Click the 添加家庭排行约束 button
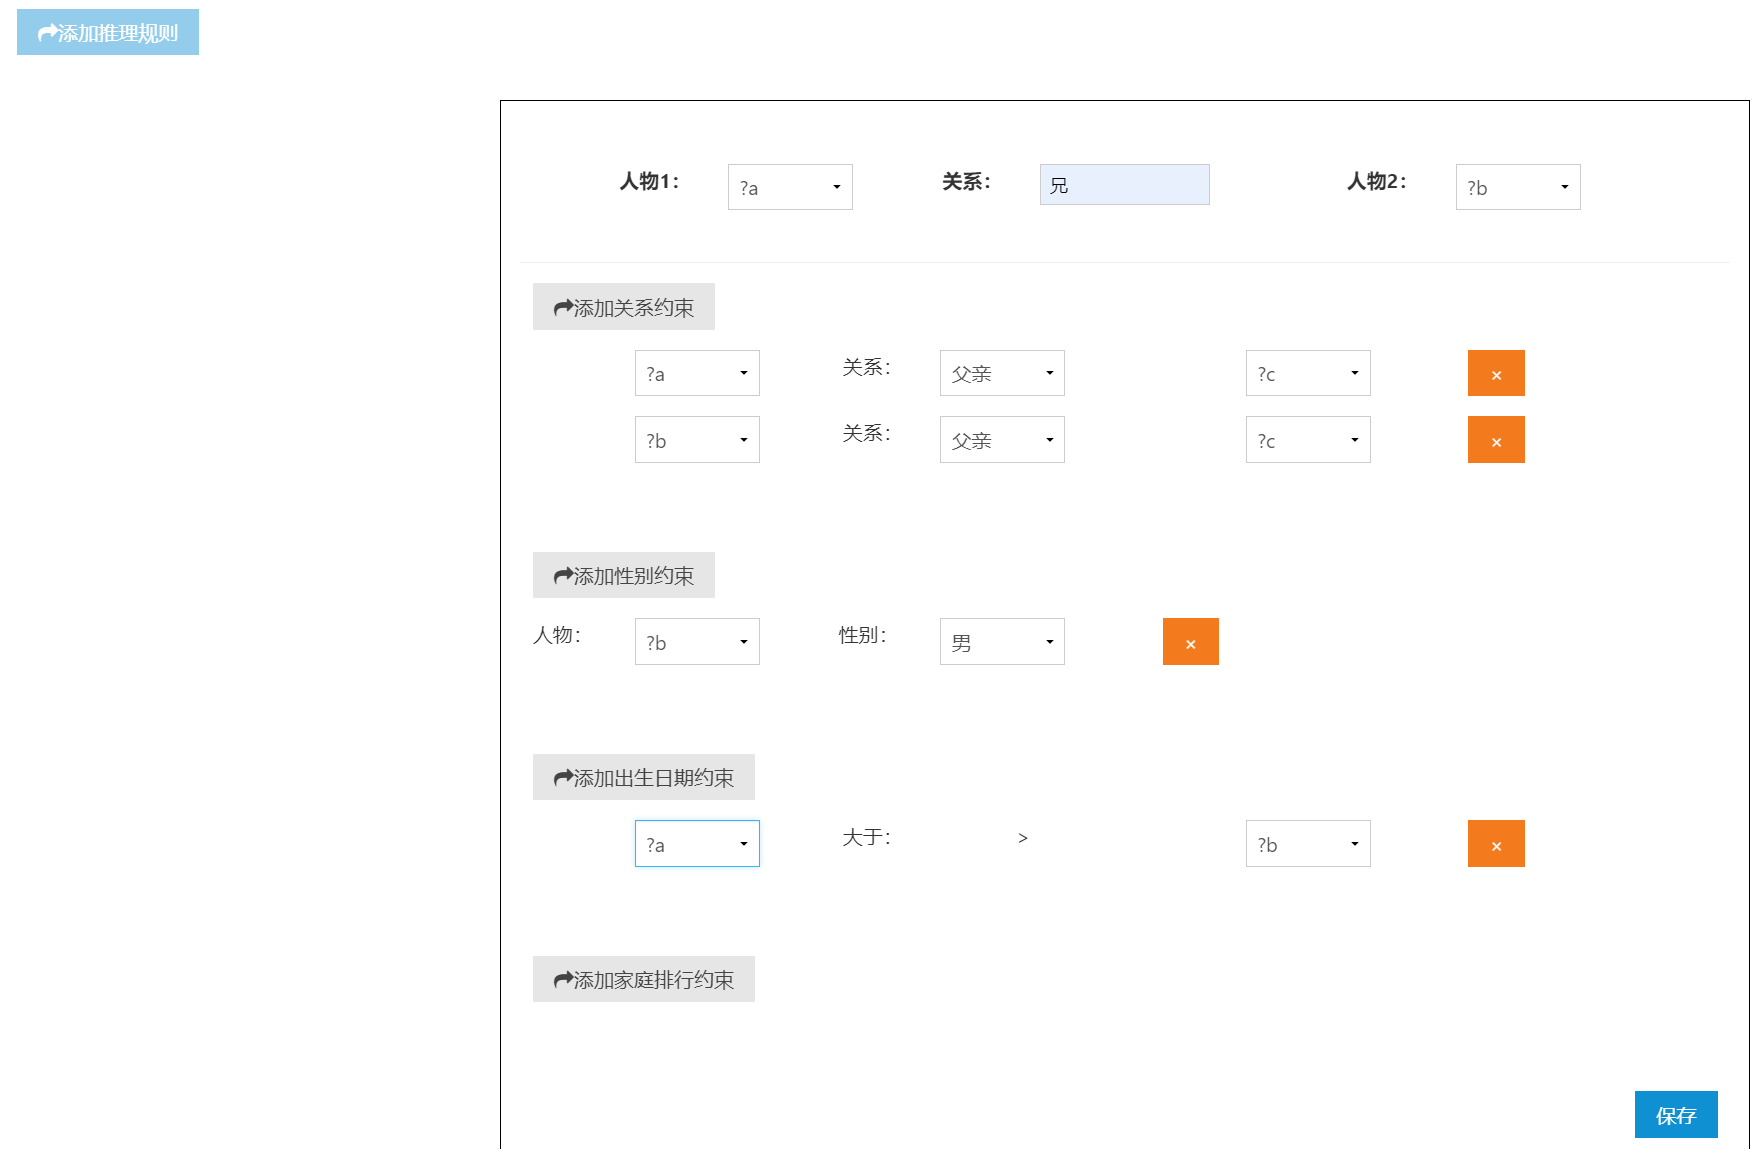The height and width of the screenshot is (1149, 1764). click(644, 979)
